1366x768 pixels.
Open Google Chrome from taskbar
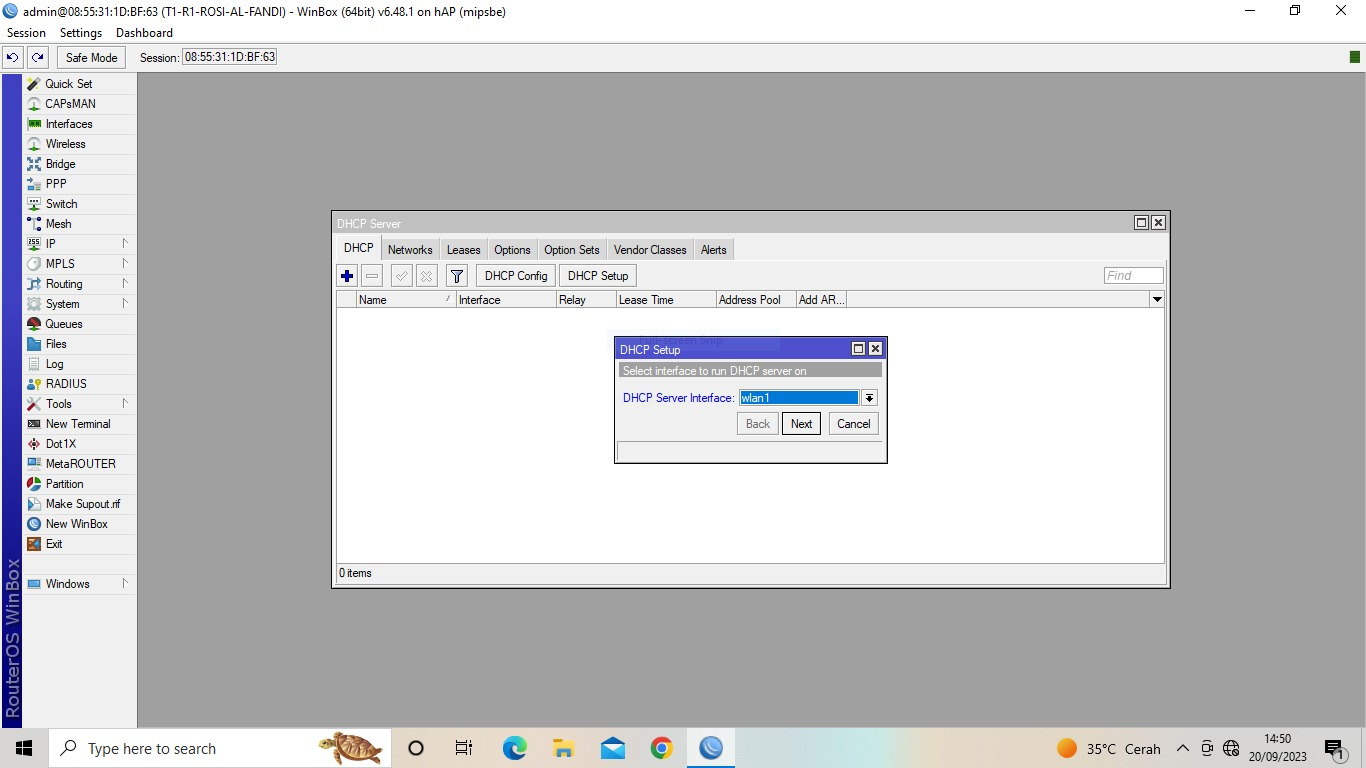tap(662, 748)
